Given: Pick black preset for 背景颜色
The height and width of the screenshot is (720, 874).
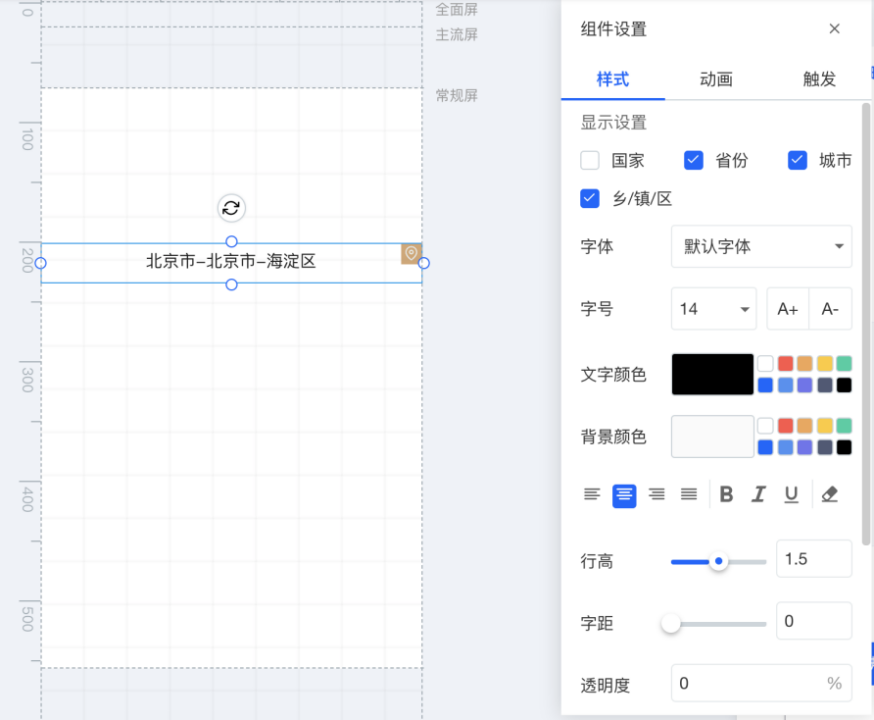Looking at the screenshot, I should 844,447.
